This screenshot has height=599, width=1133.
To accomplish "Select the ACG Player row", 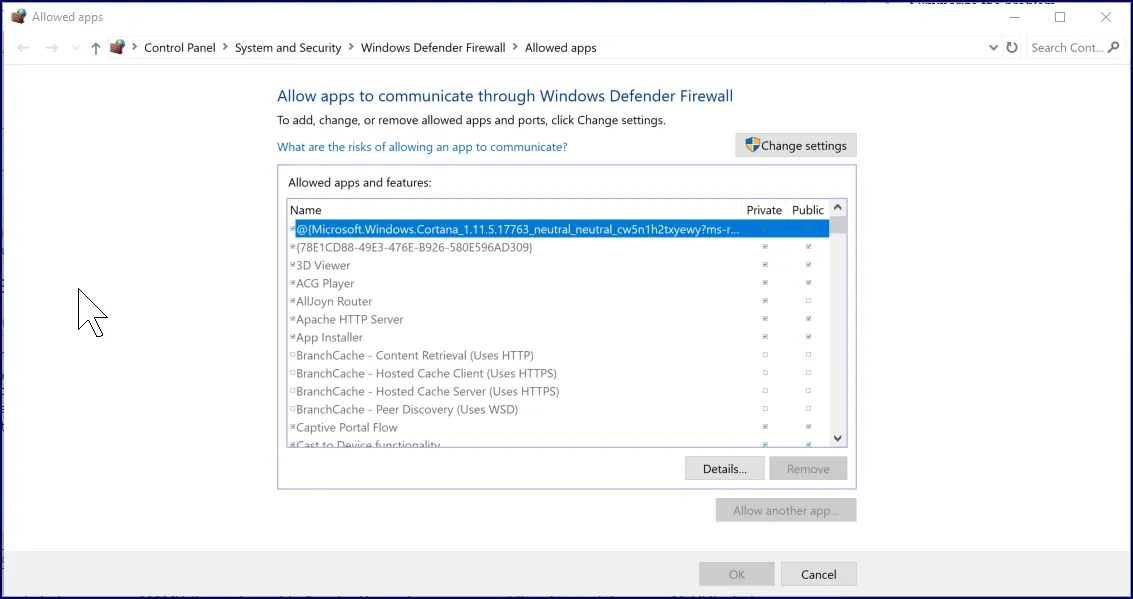I will pyautogui.click(x=558, y=283).
